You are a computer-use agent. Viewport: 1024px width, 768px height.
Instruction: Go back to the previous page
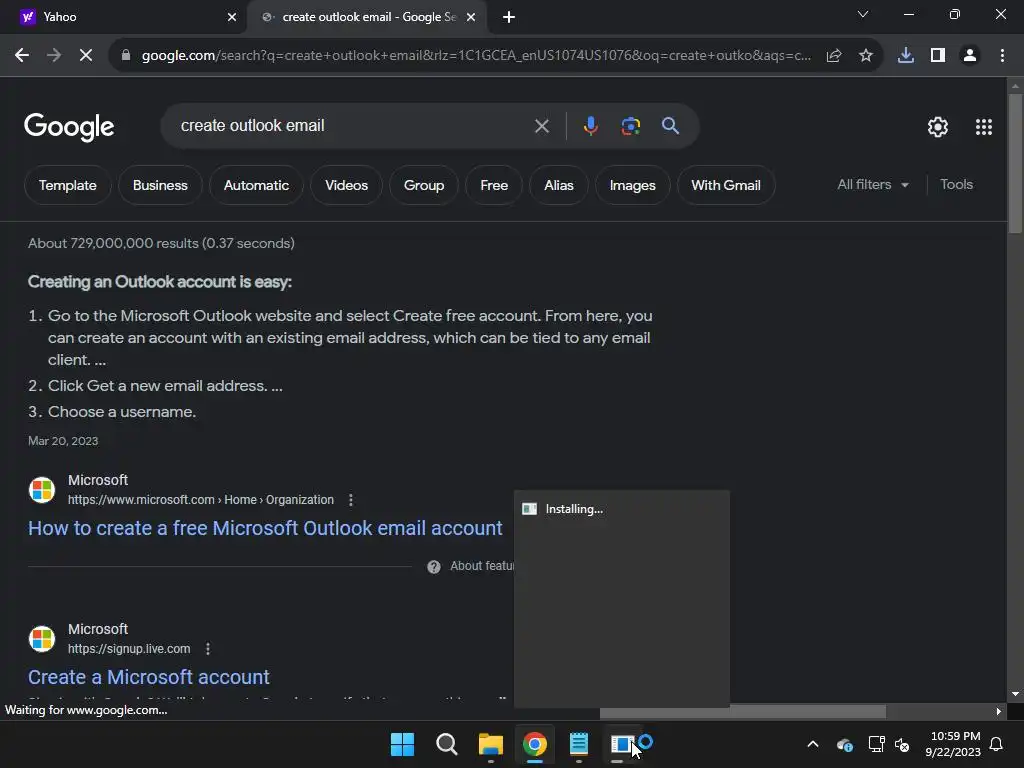point(22,56)
